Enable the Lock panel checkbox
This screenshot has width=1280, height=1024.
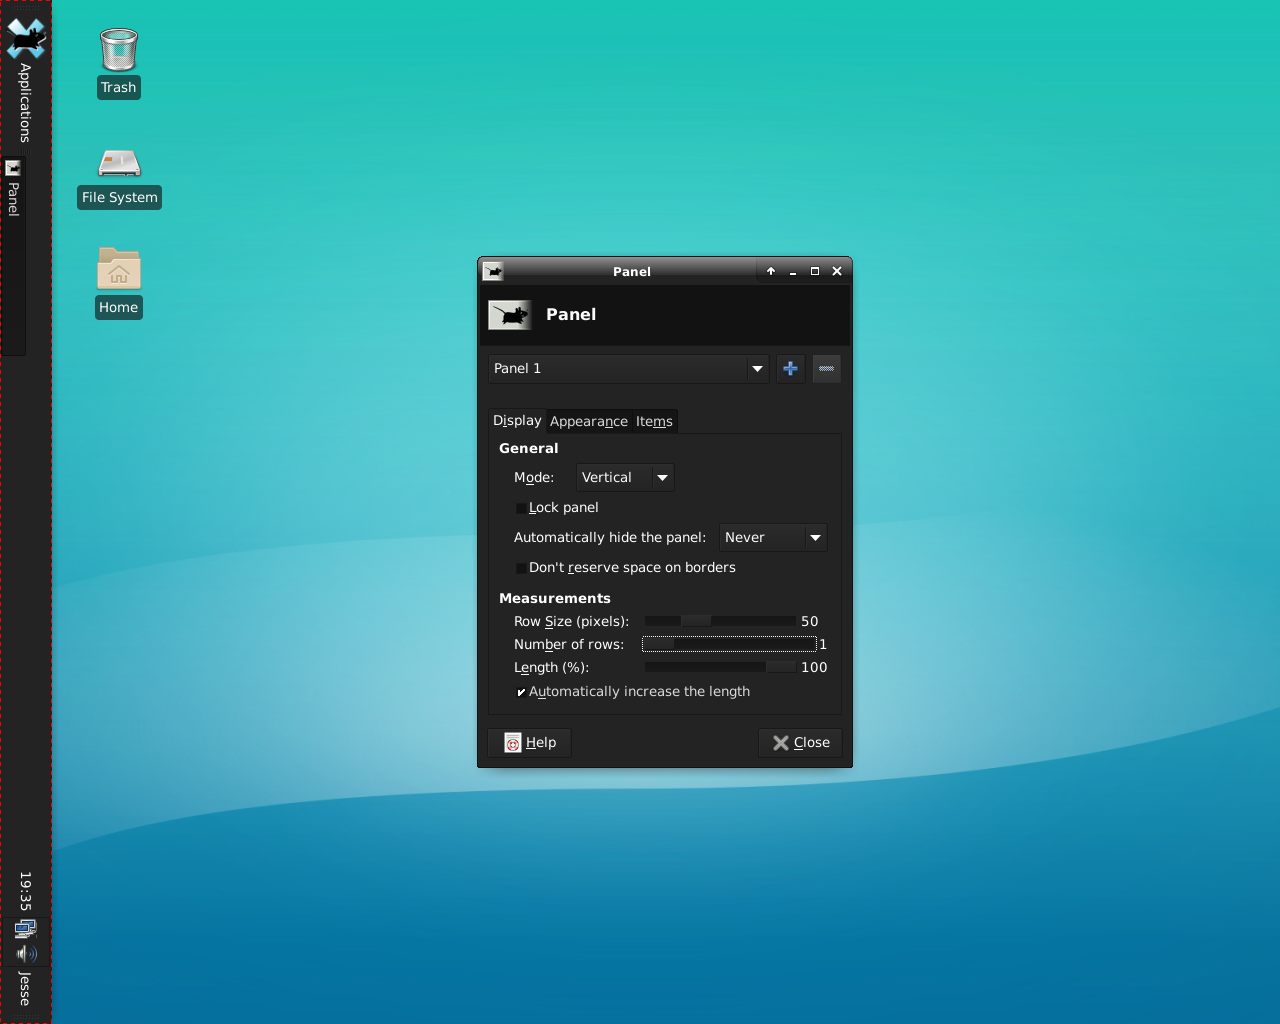click(521, 508)
